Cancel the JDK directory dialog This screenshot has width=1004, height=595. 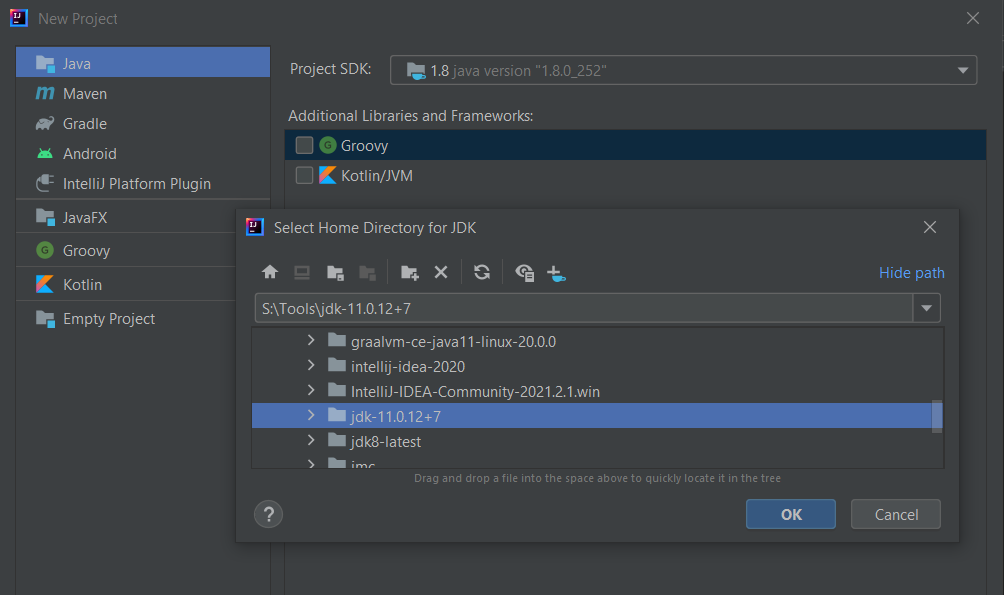[x=896, y=514]
